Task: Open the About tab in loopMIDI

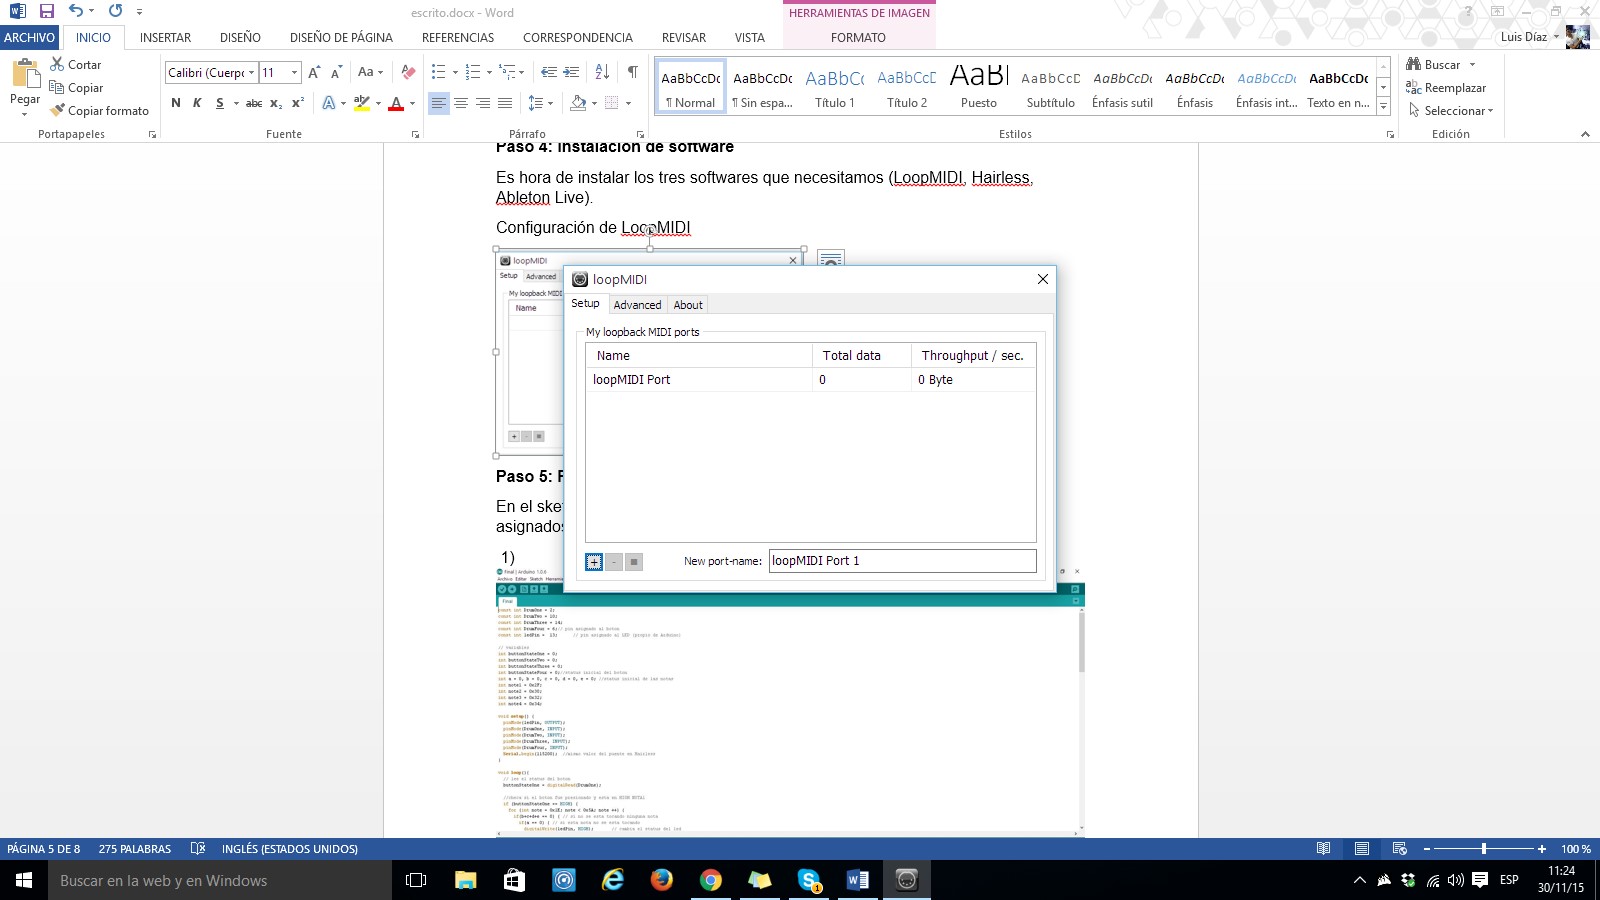Action: (688, 305)
